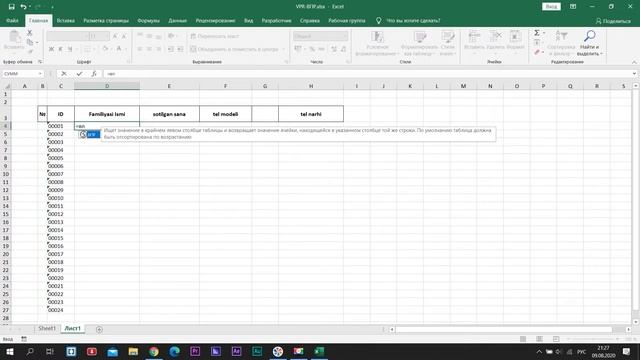Toggle Wrap Text option
Screen dimensions: 640x360
coord(215,36)
